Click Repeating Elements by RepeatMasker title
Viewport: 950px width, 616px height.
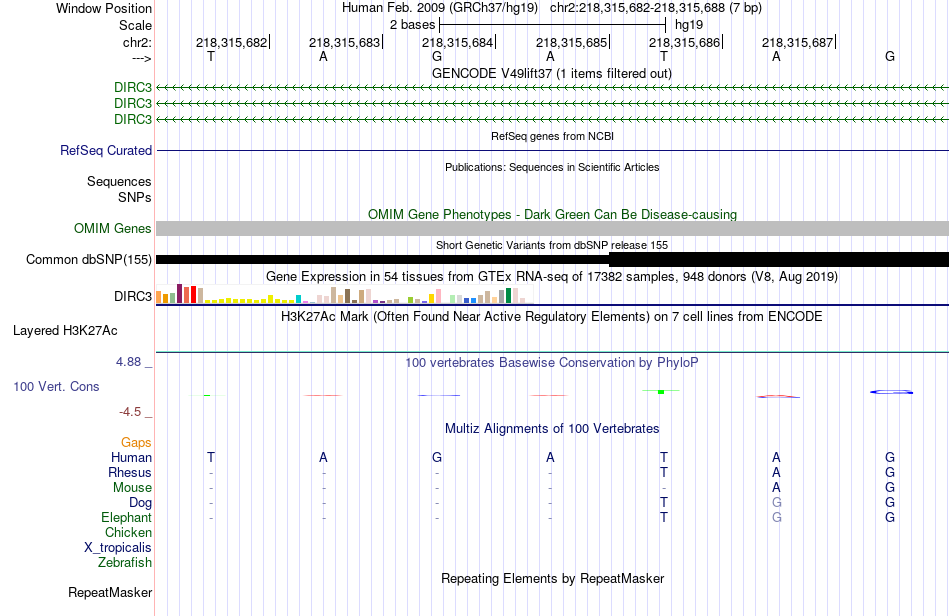(x=553, y=578)
